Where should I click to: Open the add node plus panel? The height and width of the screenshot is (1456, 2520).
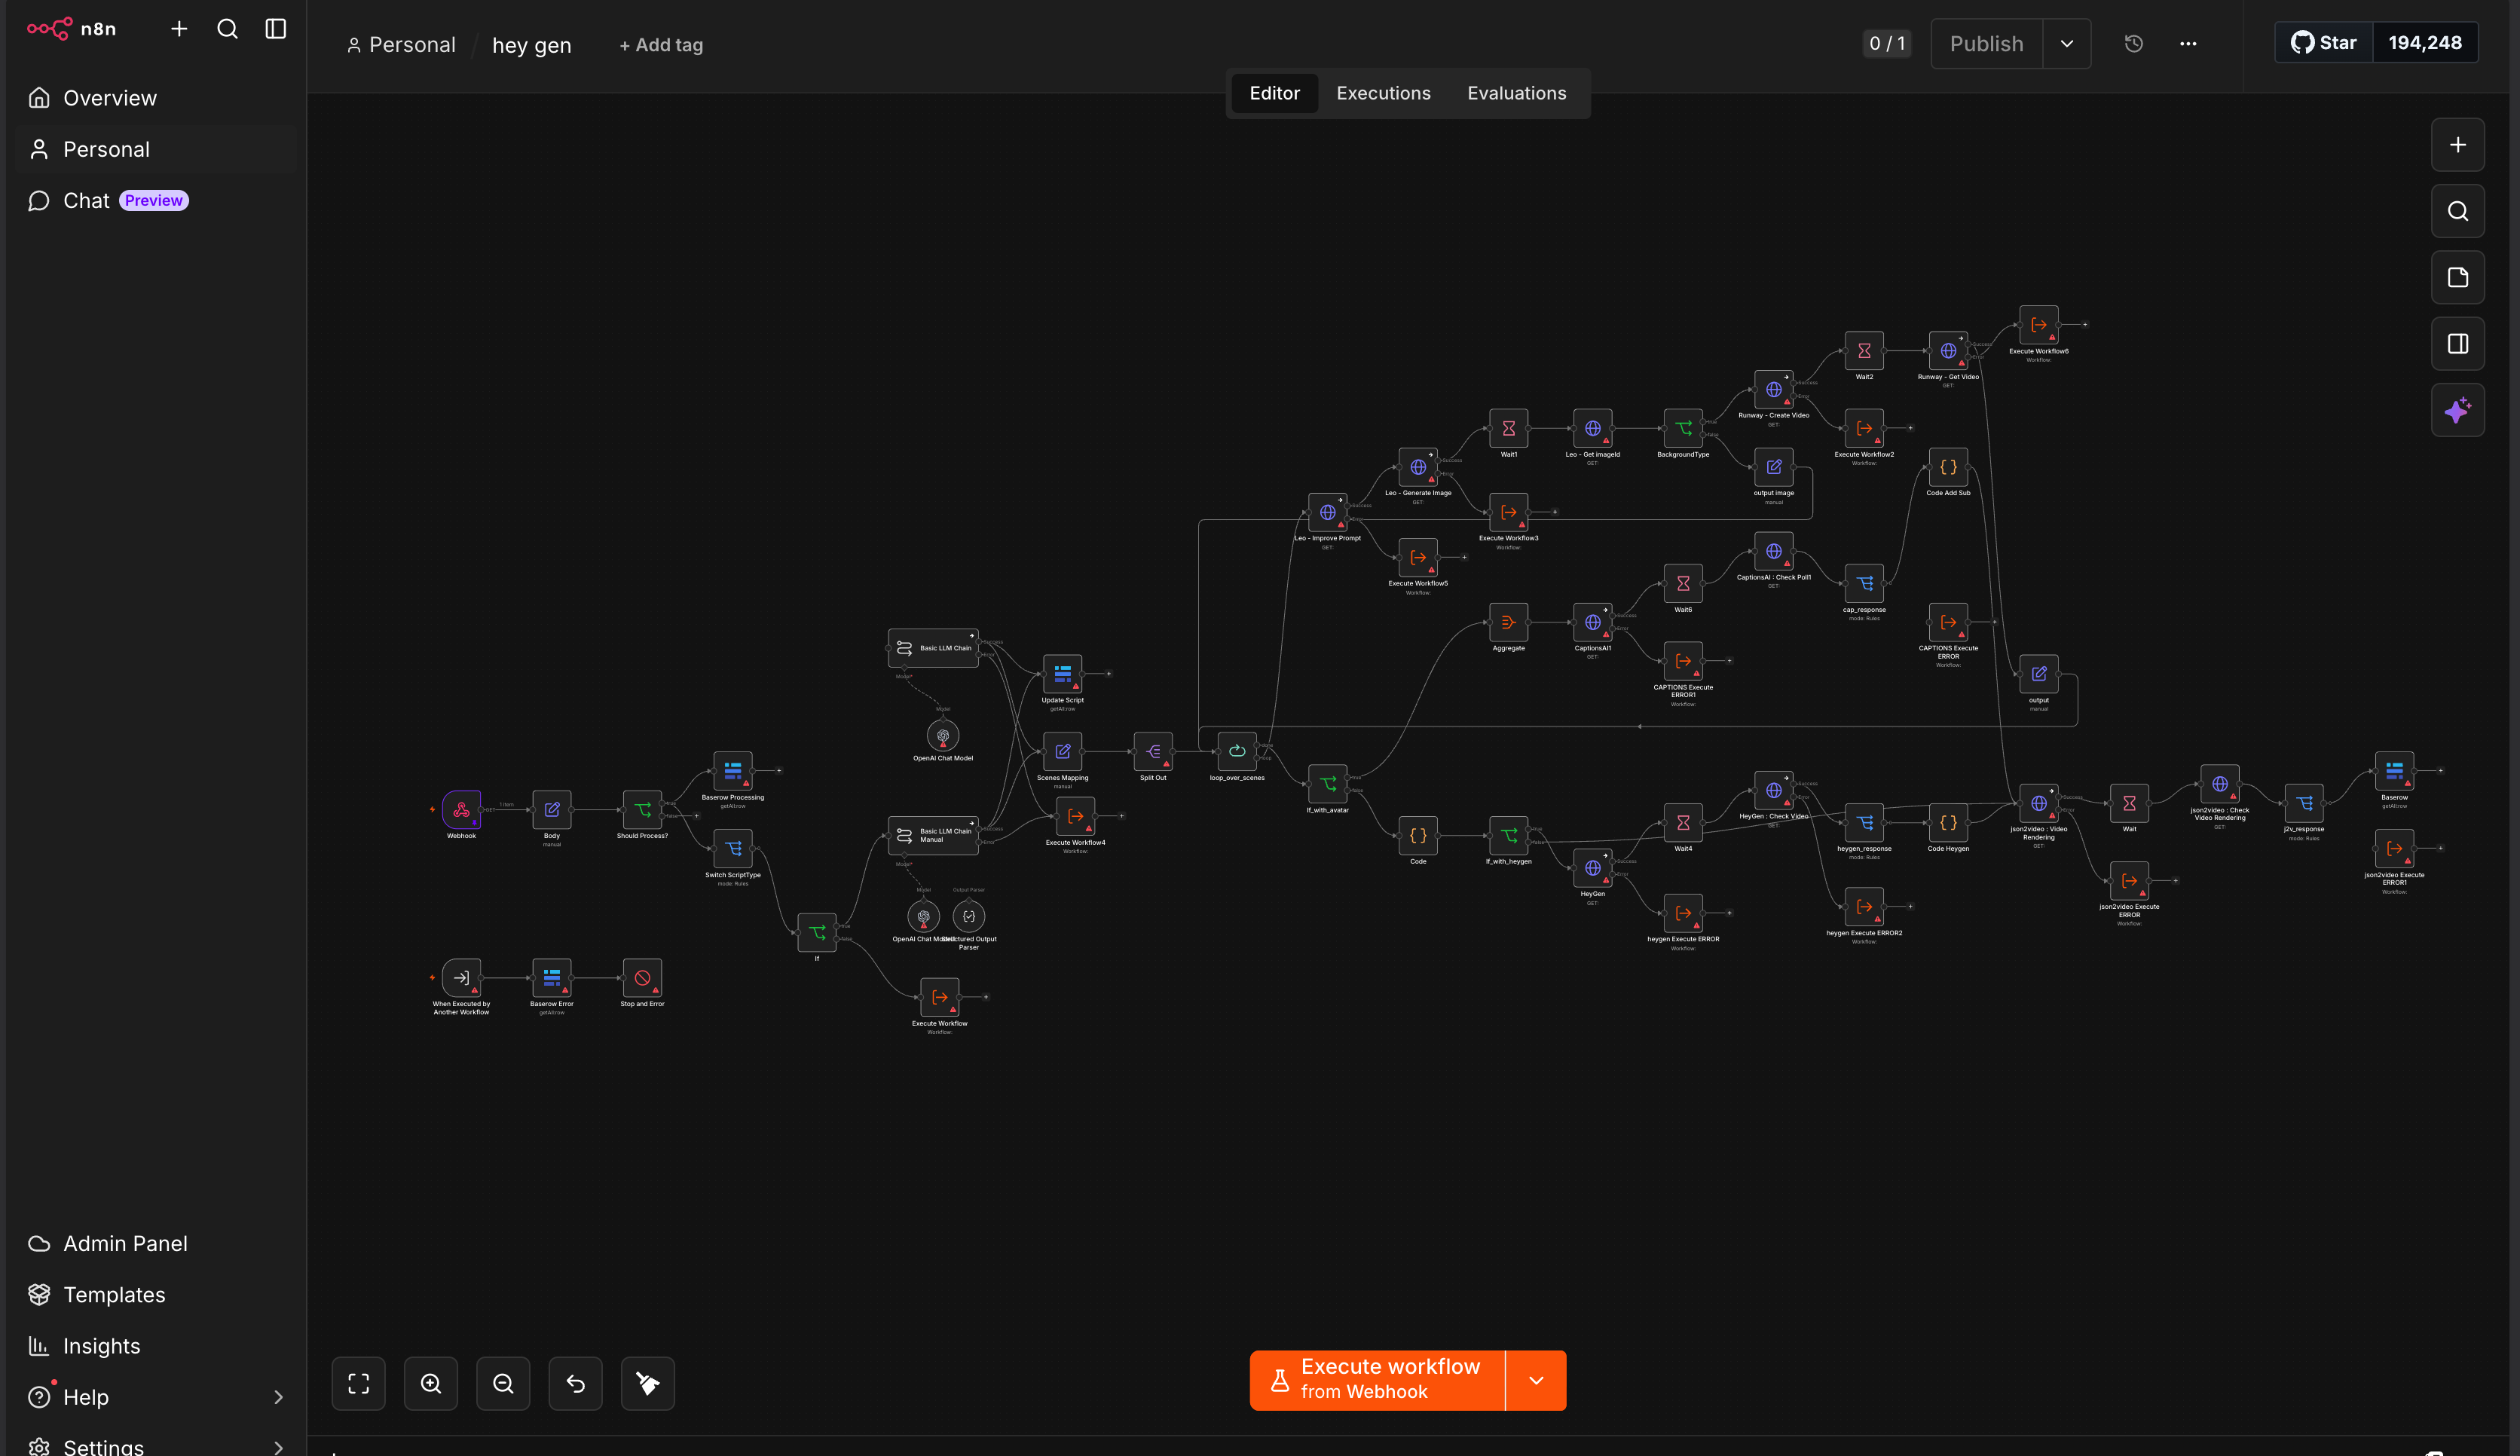point(2458,145)
